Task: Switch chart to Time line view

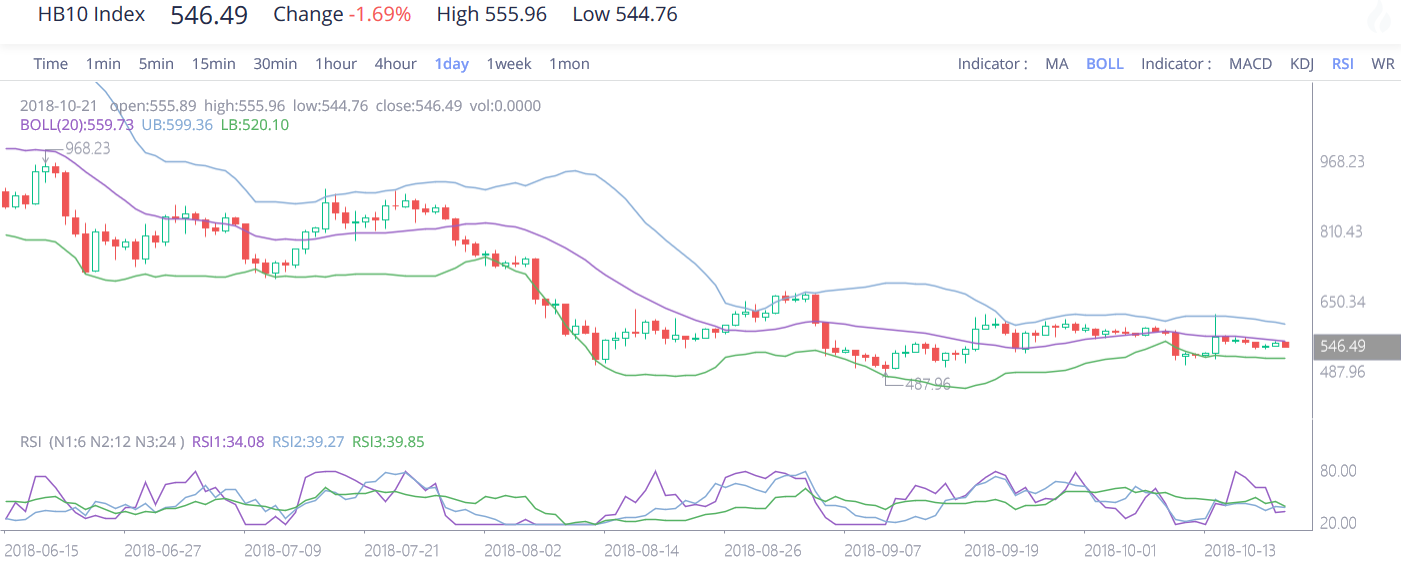Action: [51, 64]
